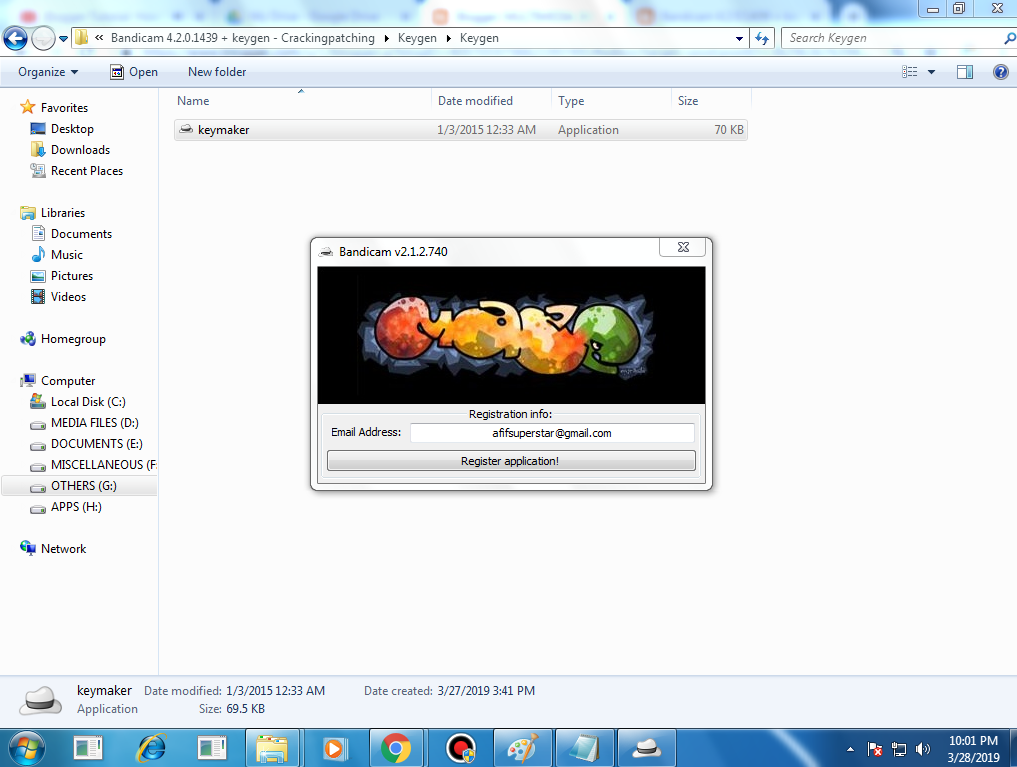1017x767 pixels.
Task: Select the keymaker file row
Action: [x=461, y=130]
